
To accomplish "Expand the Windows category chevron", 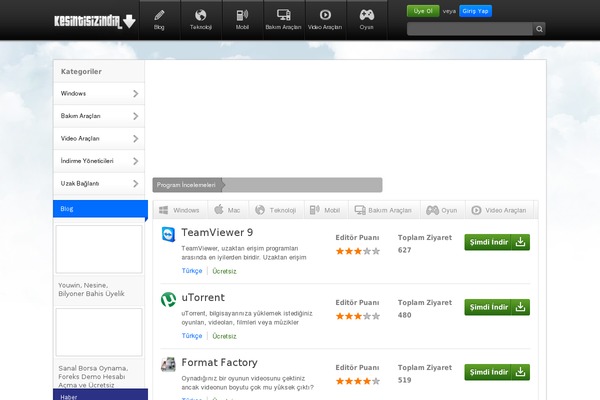I will 135,93.
